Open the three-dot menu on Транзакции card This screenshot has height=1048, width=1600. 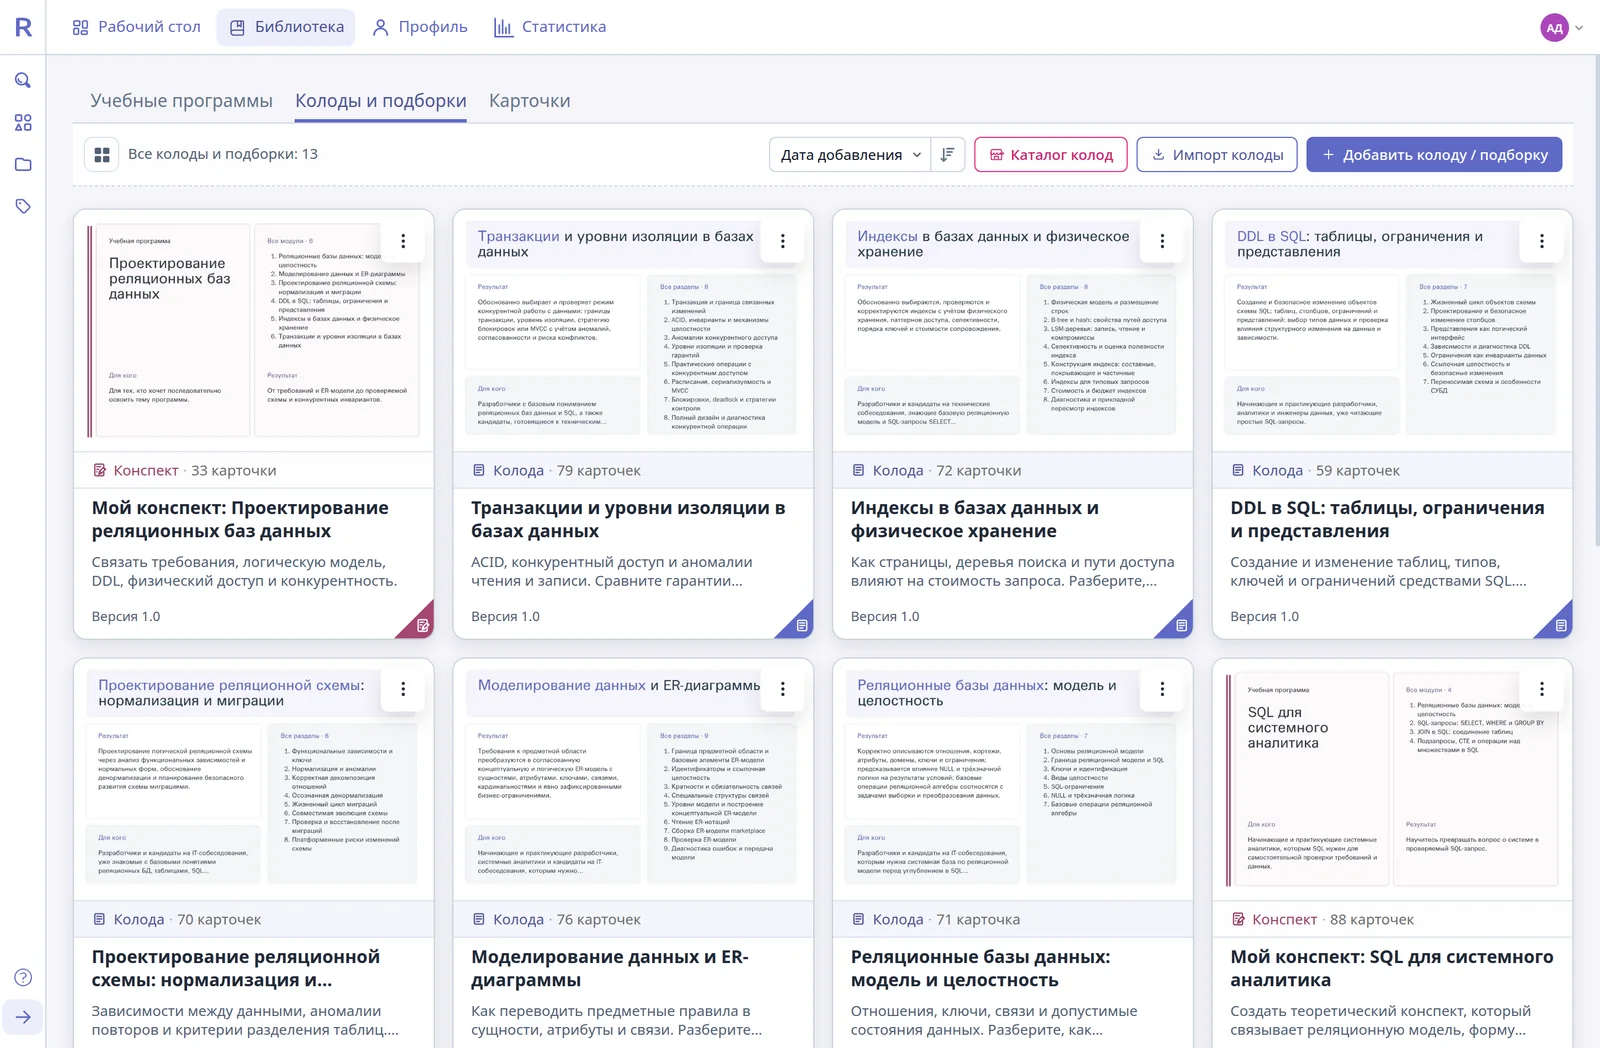tap(783, 241)
